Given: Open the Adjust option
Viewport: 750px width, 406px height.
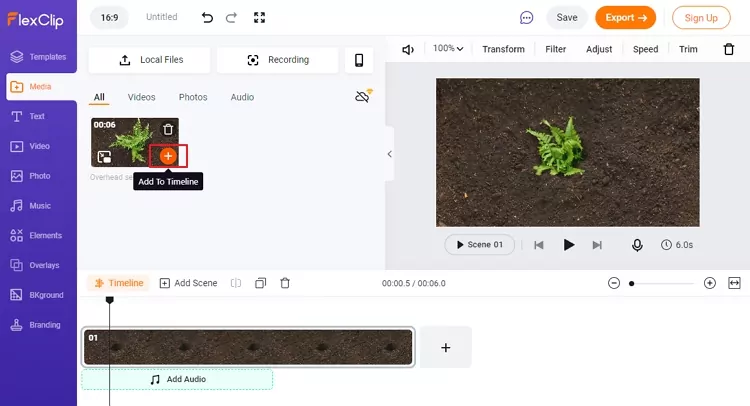Looking at the screenshot, I should pyautogui.click(x=599, y=49).
